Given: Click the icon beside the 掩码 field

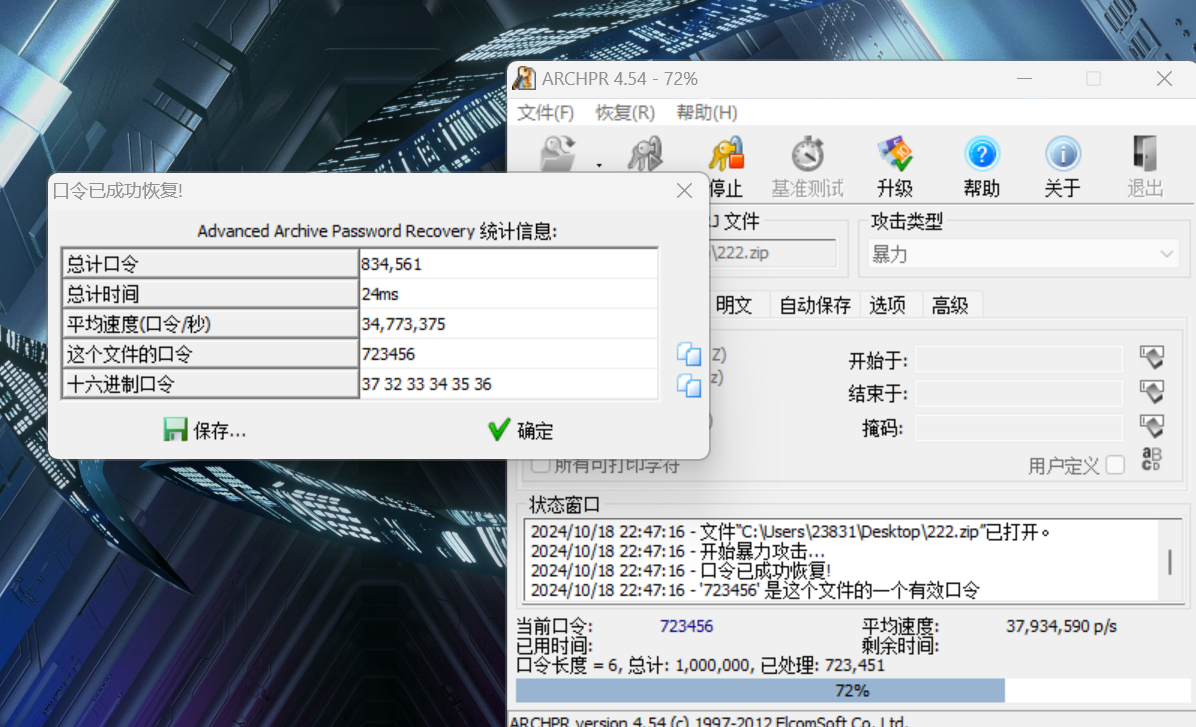Looking at the screenshot, I should pos(1152,426).
